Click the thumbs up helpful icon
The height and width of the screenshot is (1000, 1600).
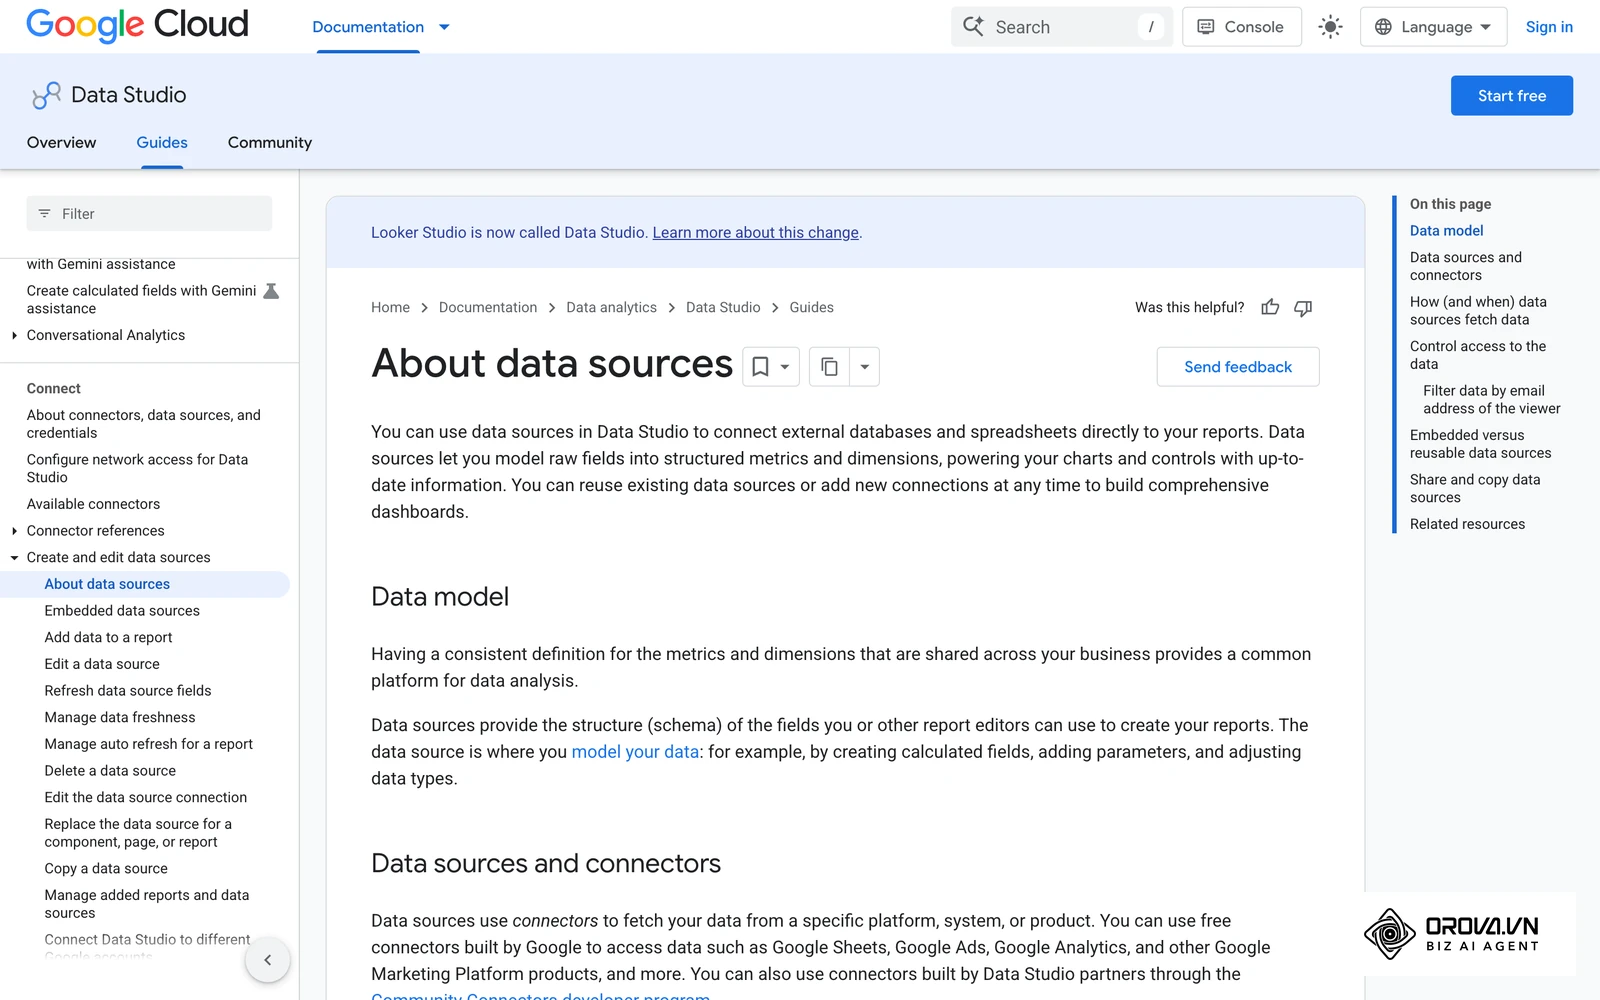pos(1270,307)
